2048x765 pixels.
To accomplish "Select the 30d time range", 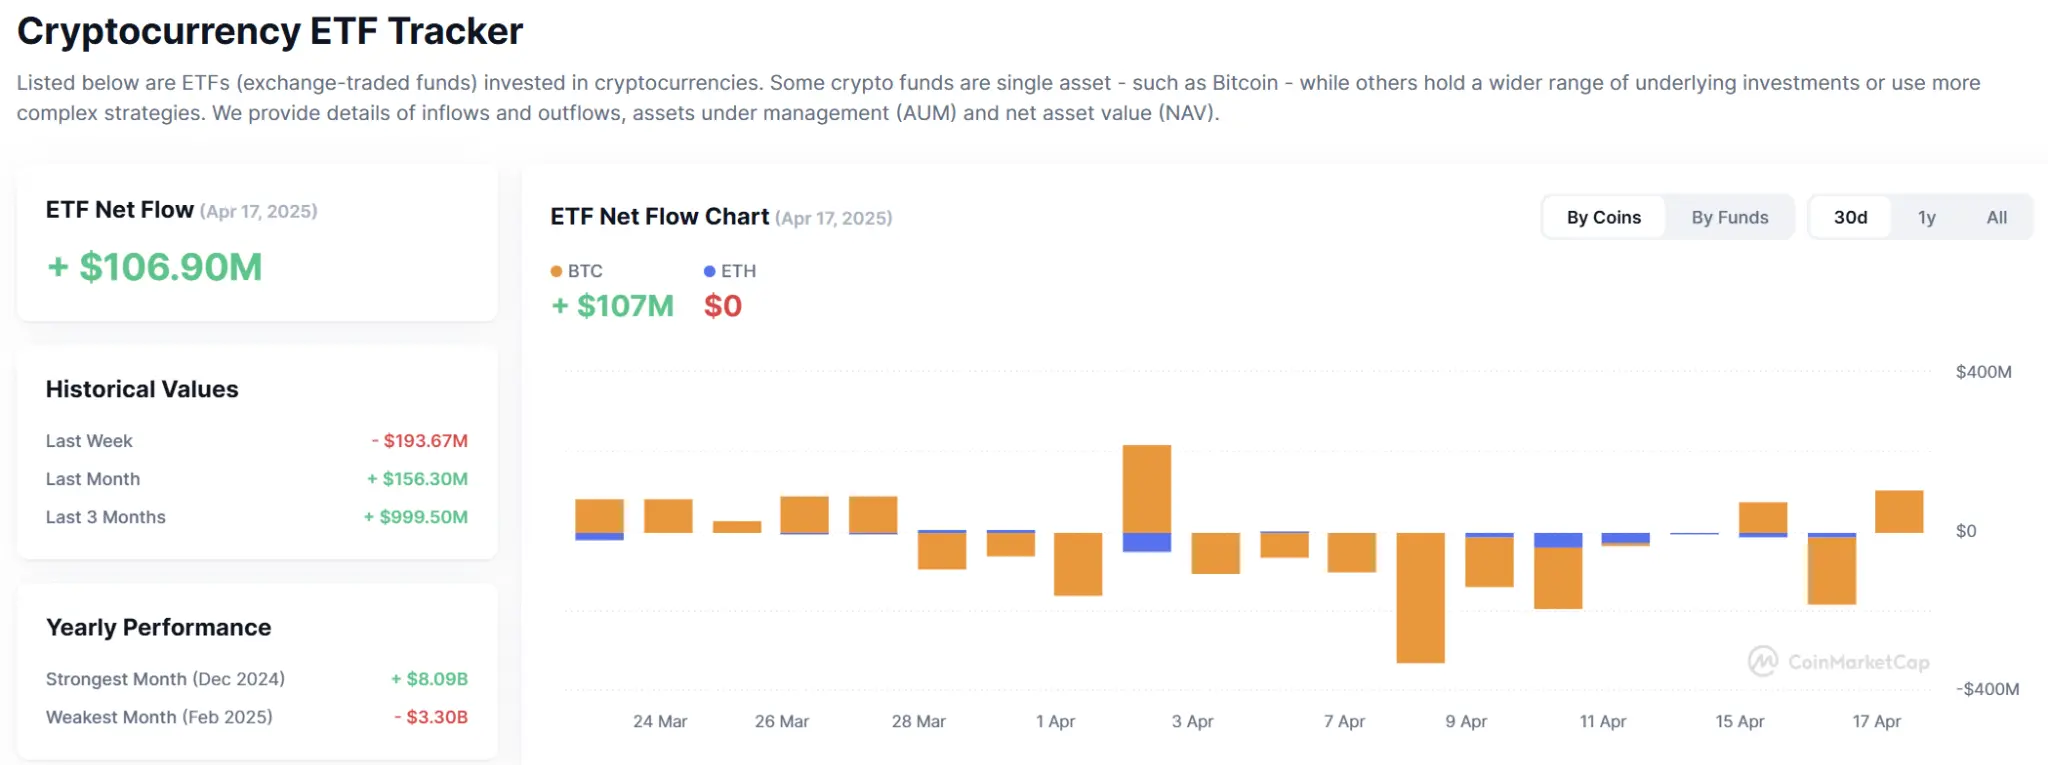I will pos(1850,217).
